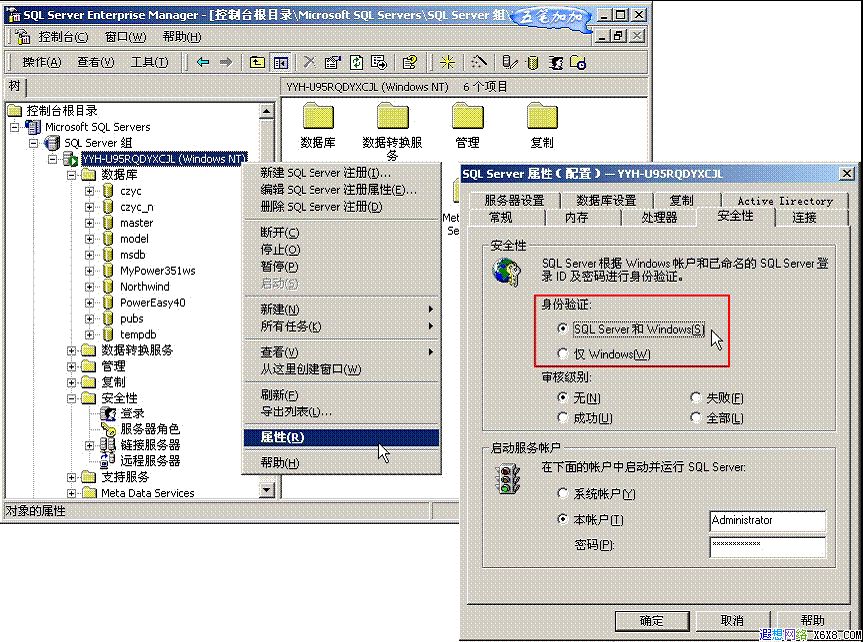Collapse the 数据库 folder in tree
The width and height of the screenshot is (863, 642).
[71, 175]
